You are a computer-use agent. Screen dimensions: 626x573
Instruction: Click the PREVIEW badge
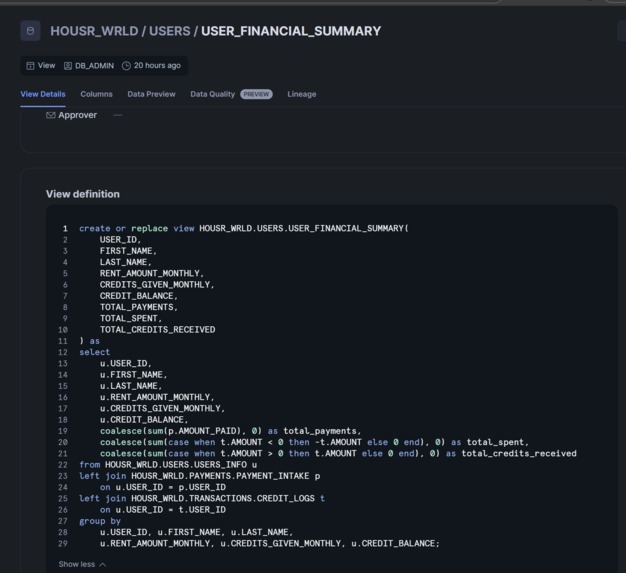click(x=256, y=94)
